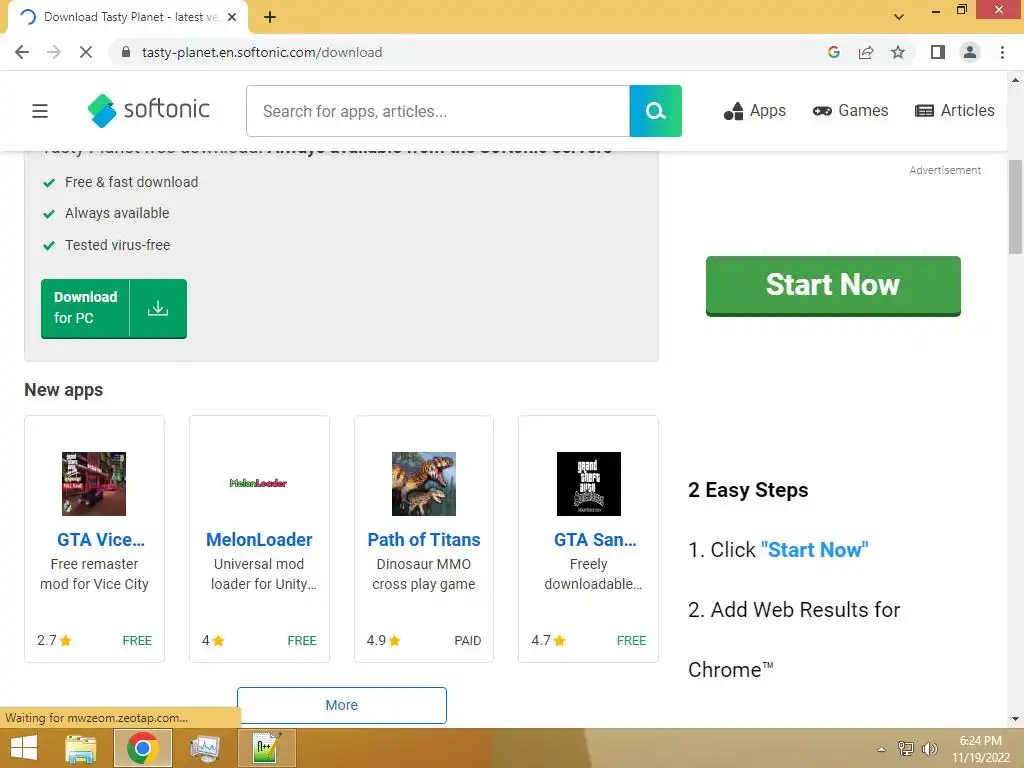Share this page icon
This screenshot has width=1024, height=768.
[x=866, y=52]
